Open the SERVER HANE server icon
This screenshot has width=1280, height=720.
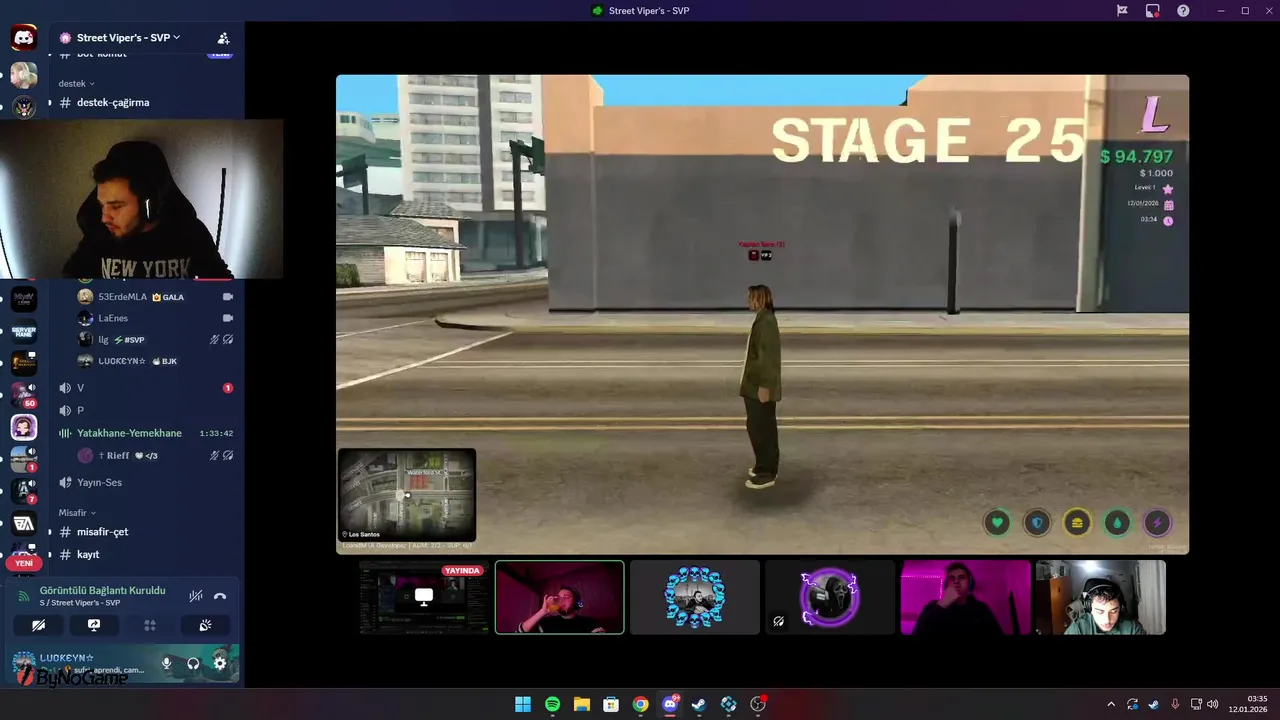24,331
